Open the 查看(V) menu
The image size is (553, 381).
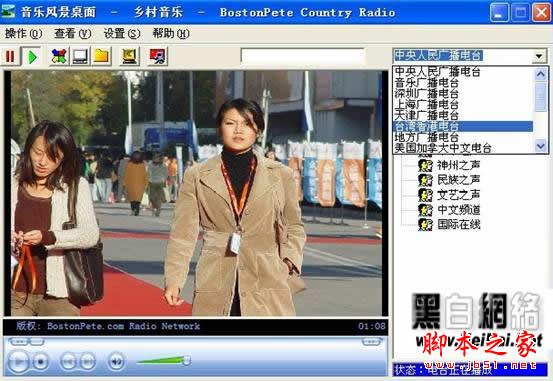72,34
